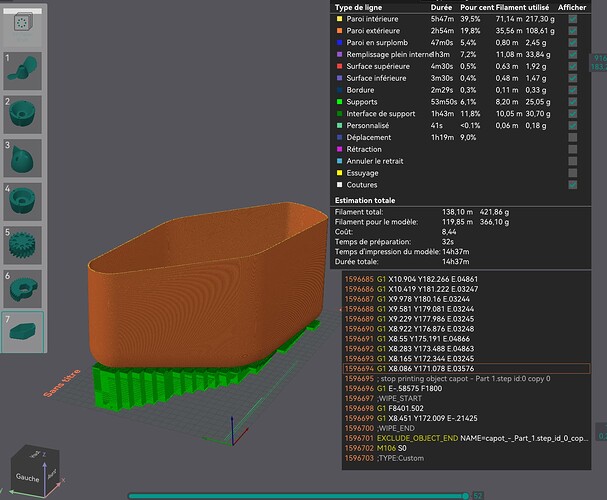The image size is (607, 500).
Task: Toggle Remplissage plein interne checkbox
Action: tap(573, 55)
